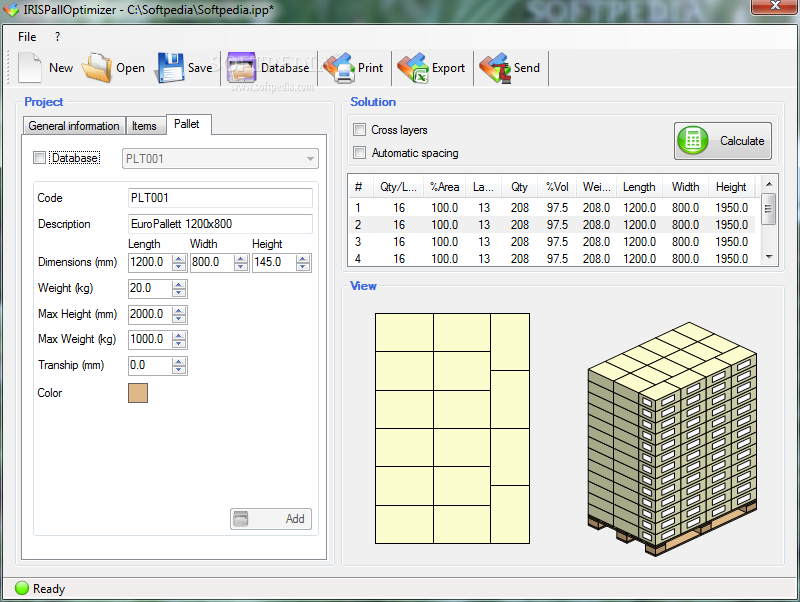Sort by the Height column header
The image size is (800, 602).
(x=731, y=187)
